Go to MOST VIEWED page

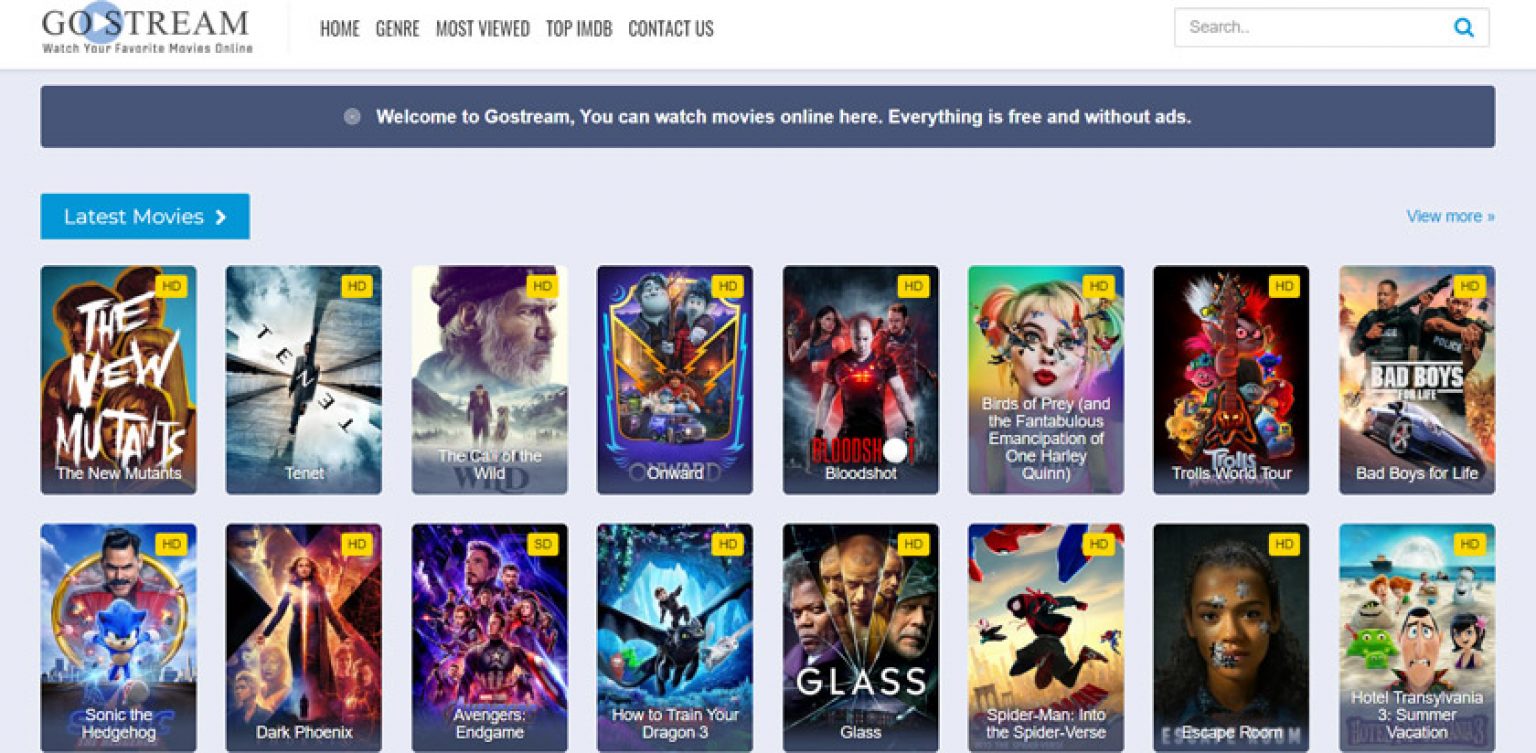click(483, 29)
